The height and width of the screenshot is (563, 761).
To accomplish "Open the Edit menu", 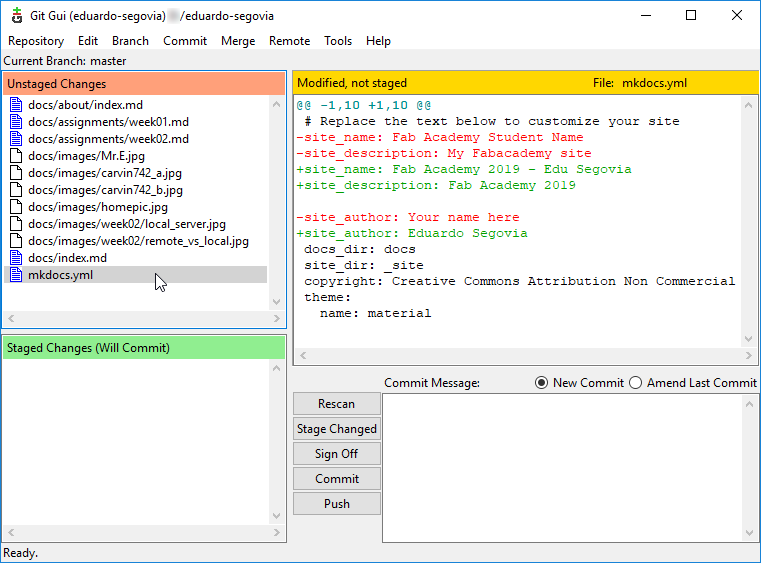I will tap(88, 41).
